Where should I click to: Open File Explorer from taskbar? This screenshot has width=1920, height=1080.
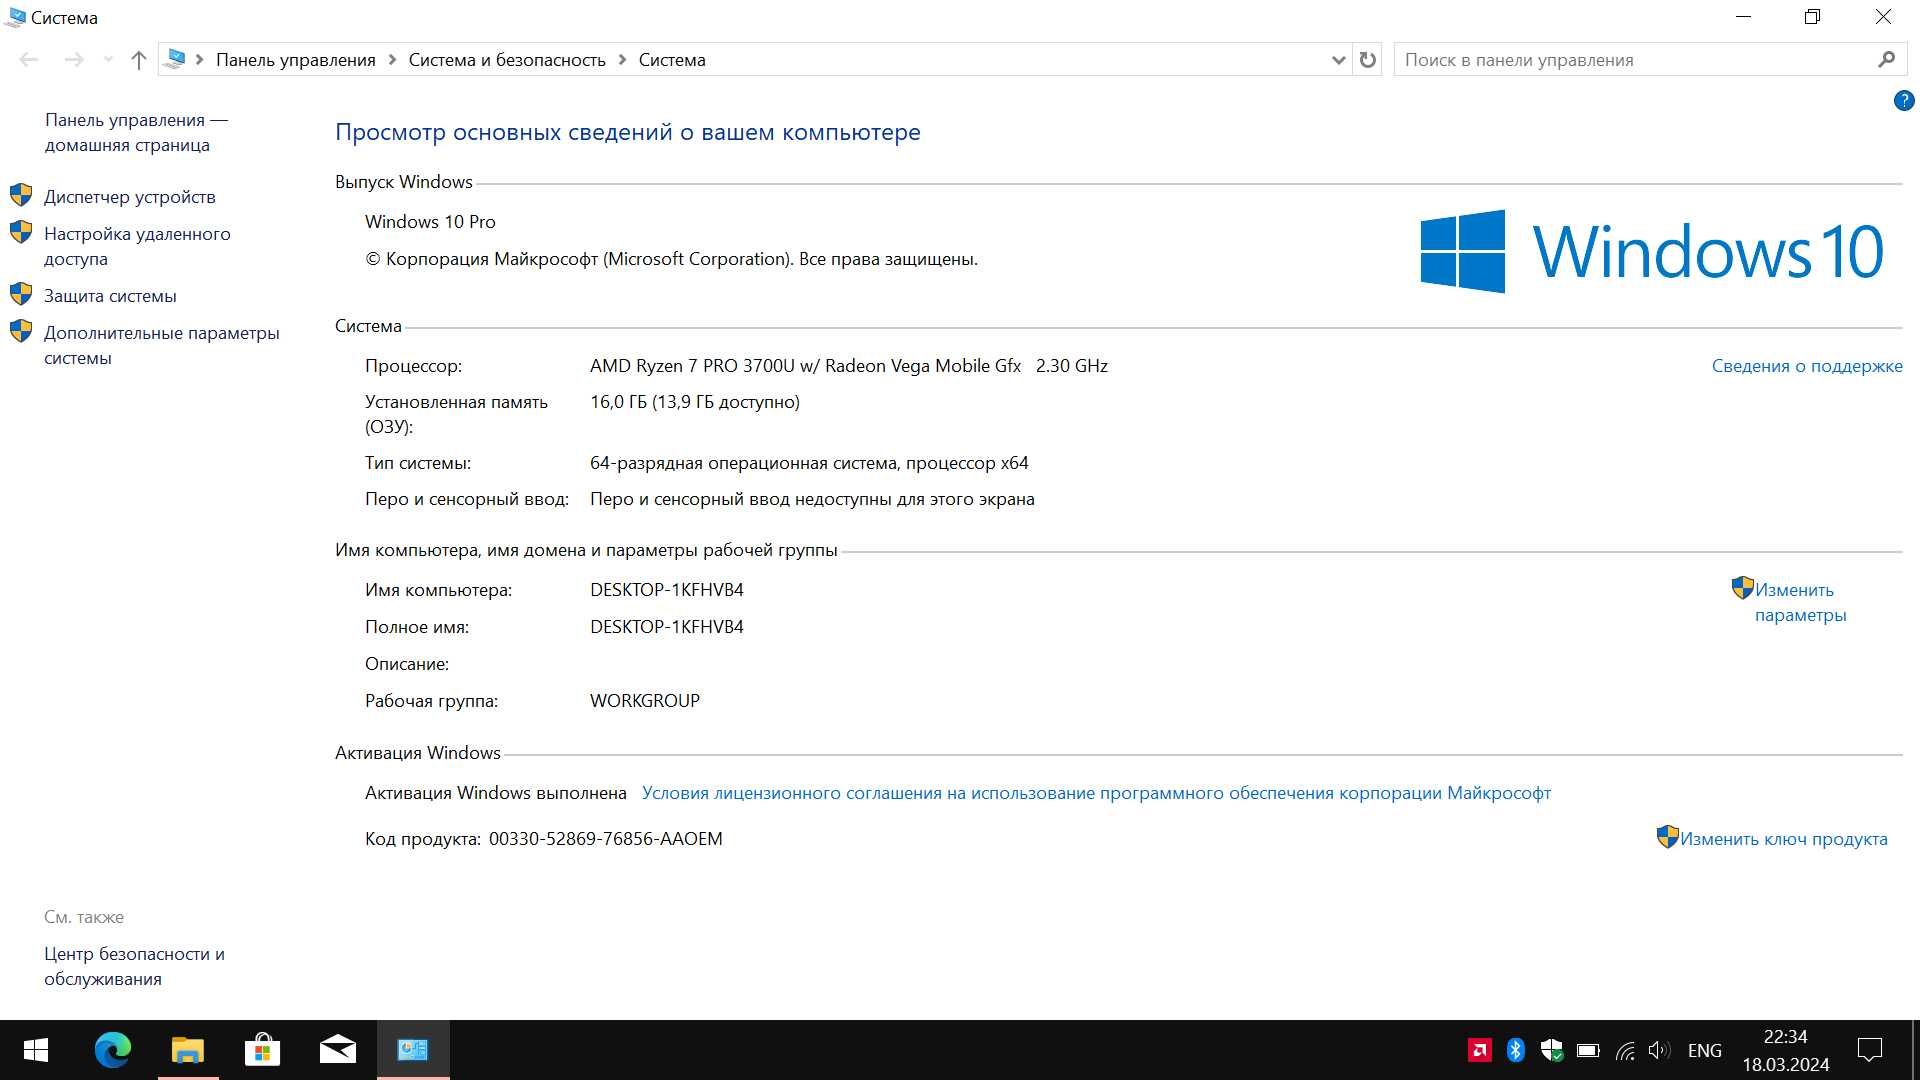(188, 1050)
